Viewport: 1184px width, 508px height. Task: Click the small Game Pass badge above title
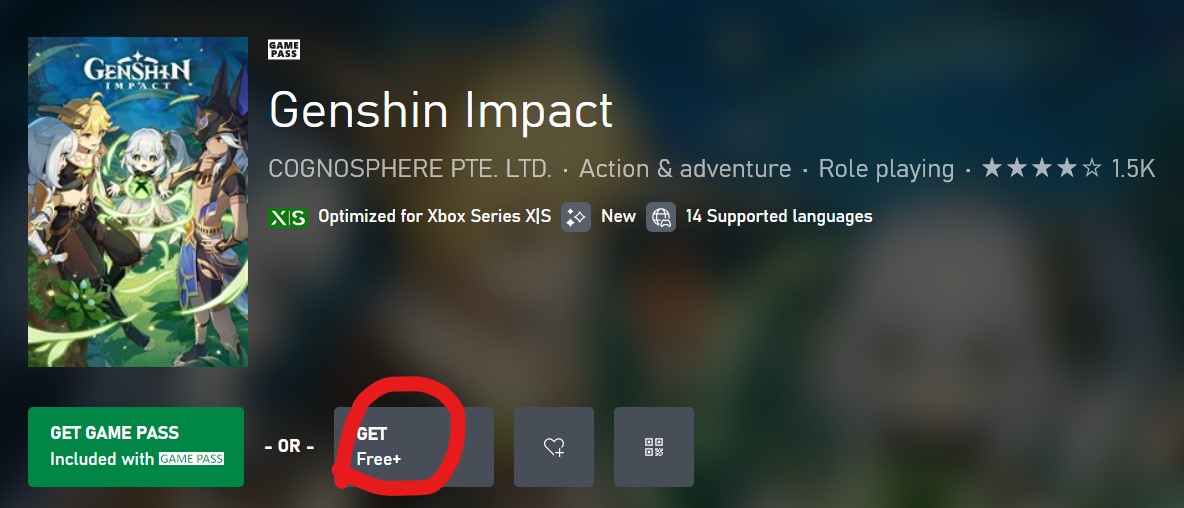coord(284,50)
